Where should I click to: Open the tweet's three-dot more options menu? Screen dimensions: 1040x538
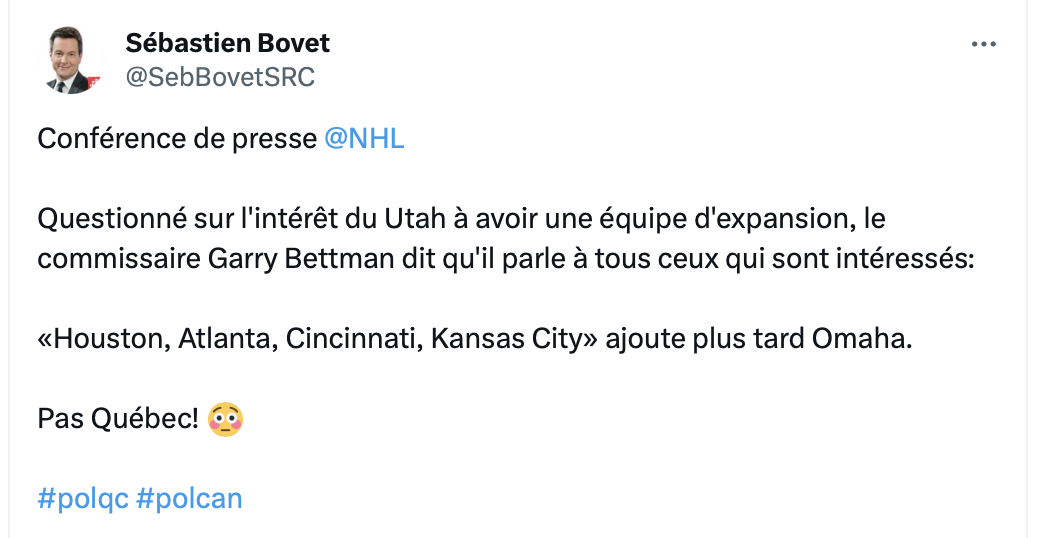click(x=983, y=44)
